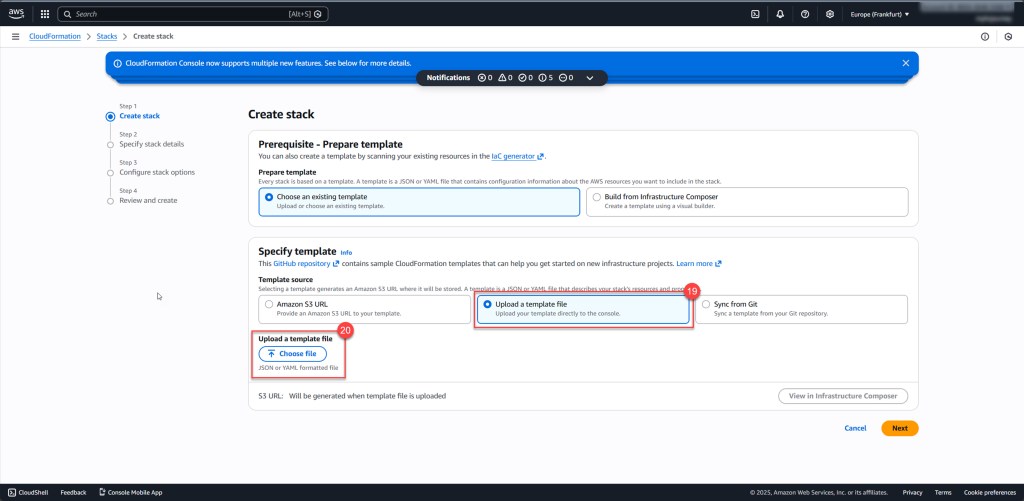
Task: Open the help question mark menu
Action: click(805, 14)
